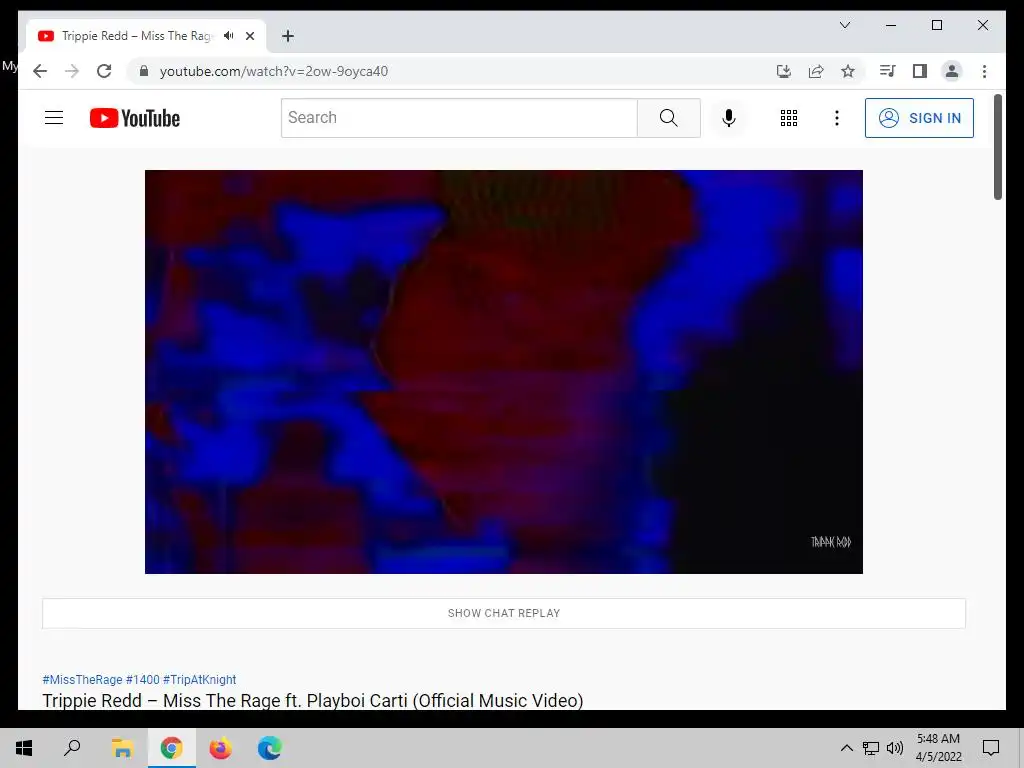Click the Chrome taskbar icon
The image size is (1024, 768).
click(x=171, y=748)
